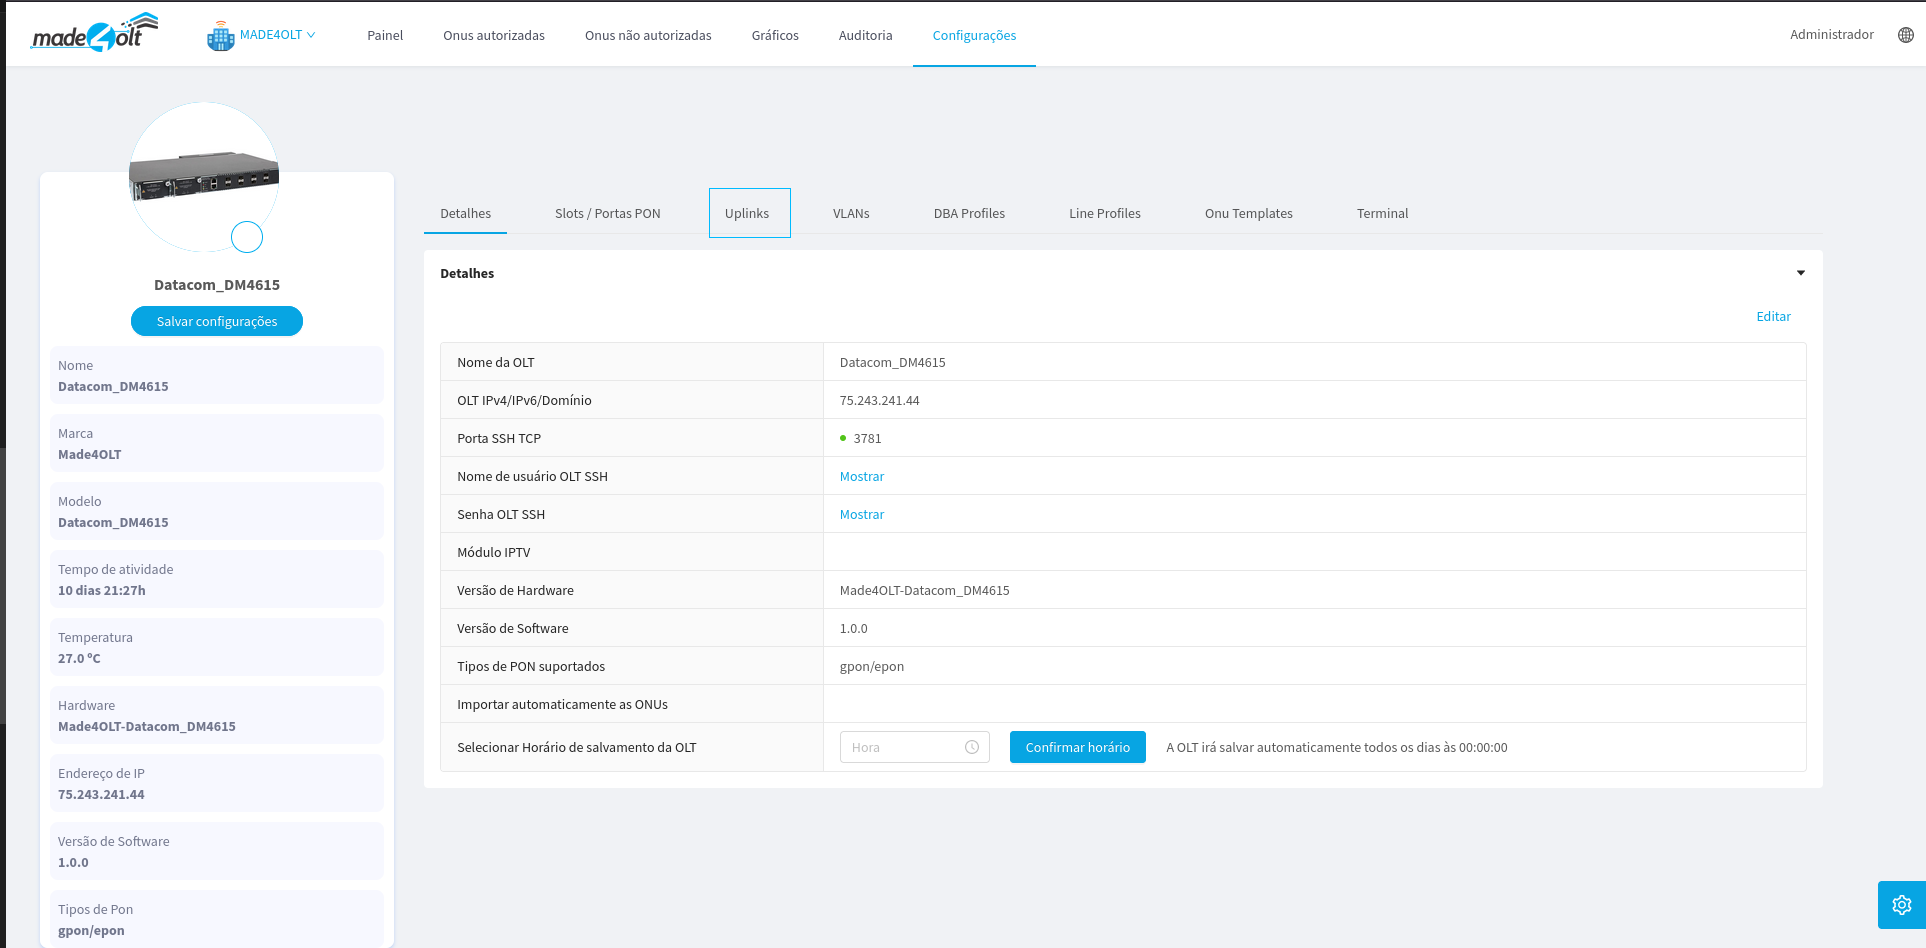1926x948 pixels.
Task: Click the status circle on OLT picture
Action: click(x=247, y=237)
